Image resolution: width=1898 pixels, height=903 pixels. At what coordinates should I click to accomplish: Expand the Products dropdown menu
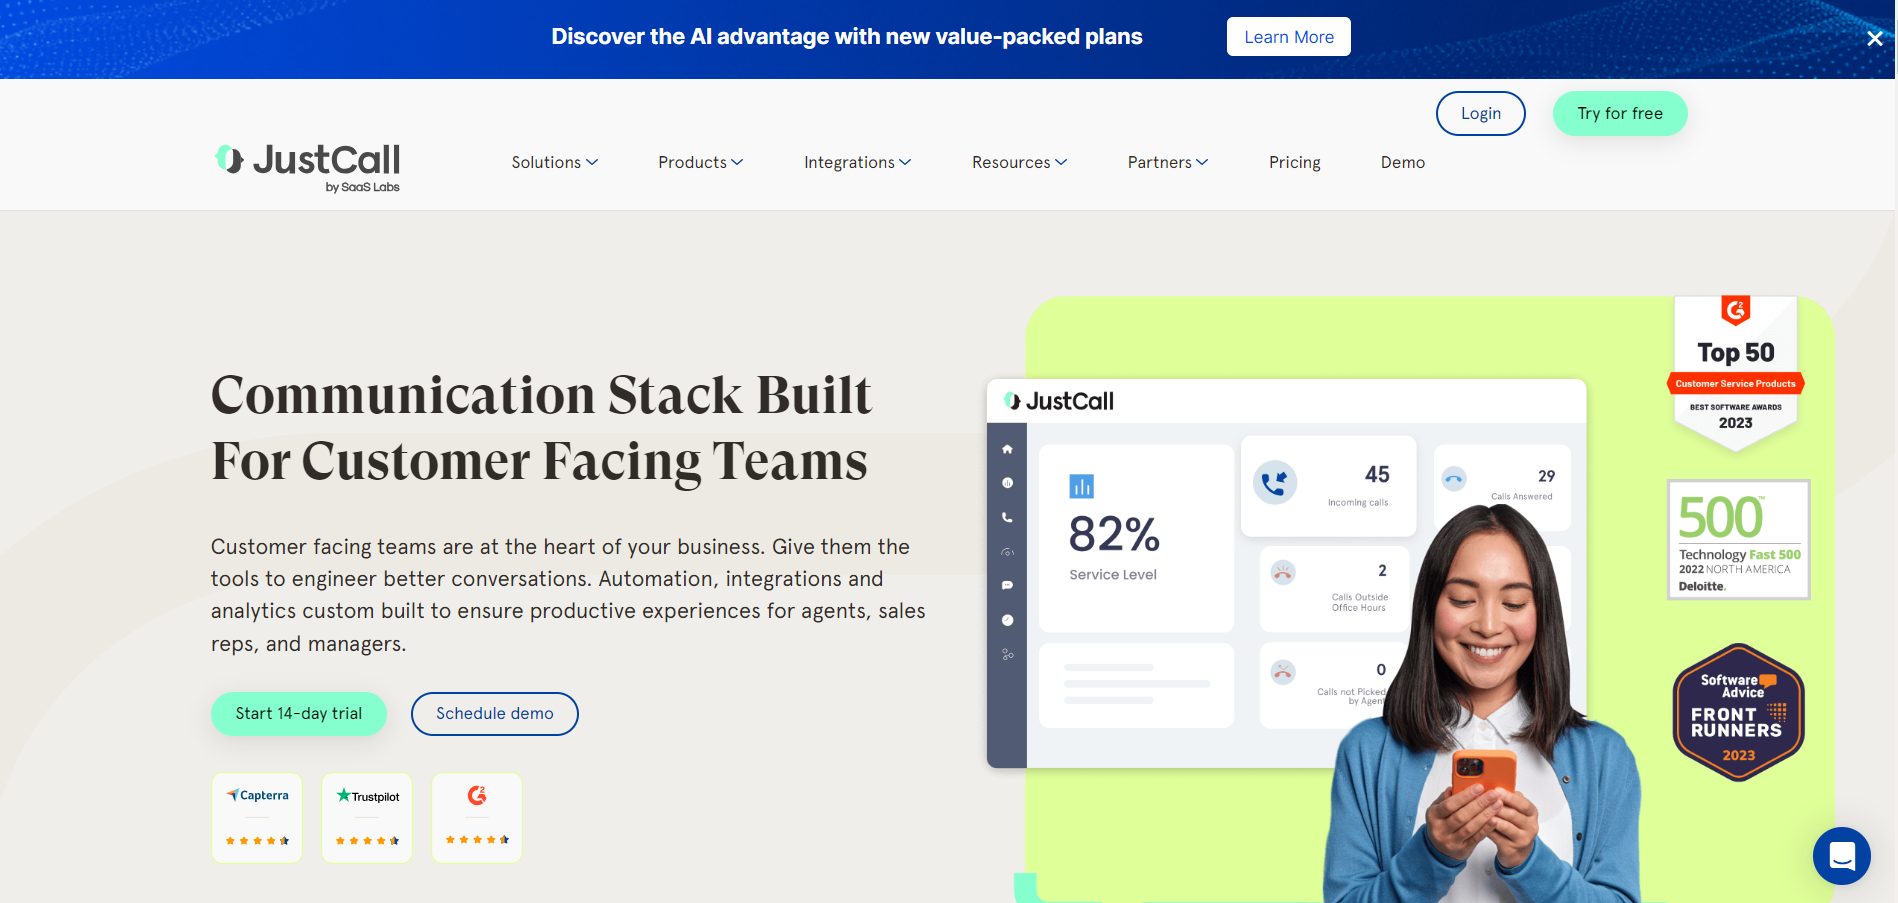click(x=700, y=162)
